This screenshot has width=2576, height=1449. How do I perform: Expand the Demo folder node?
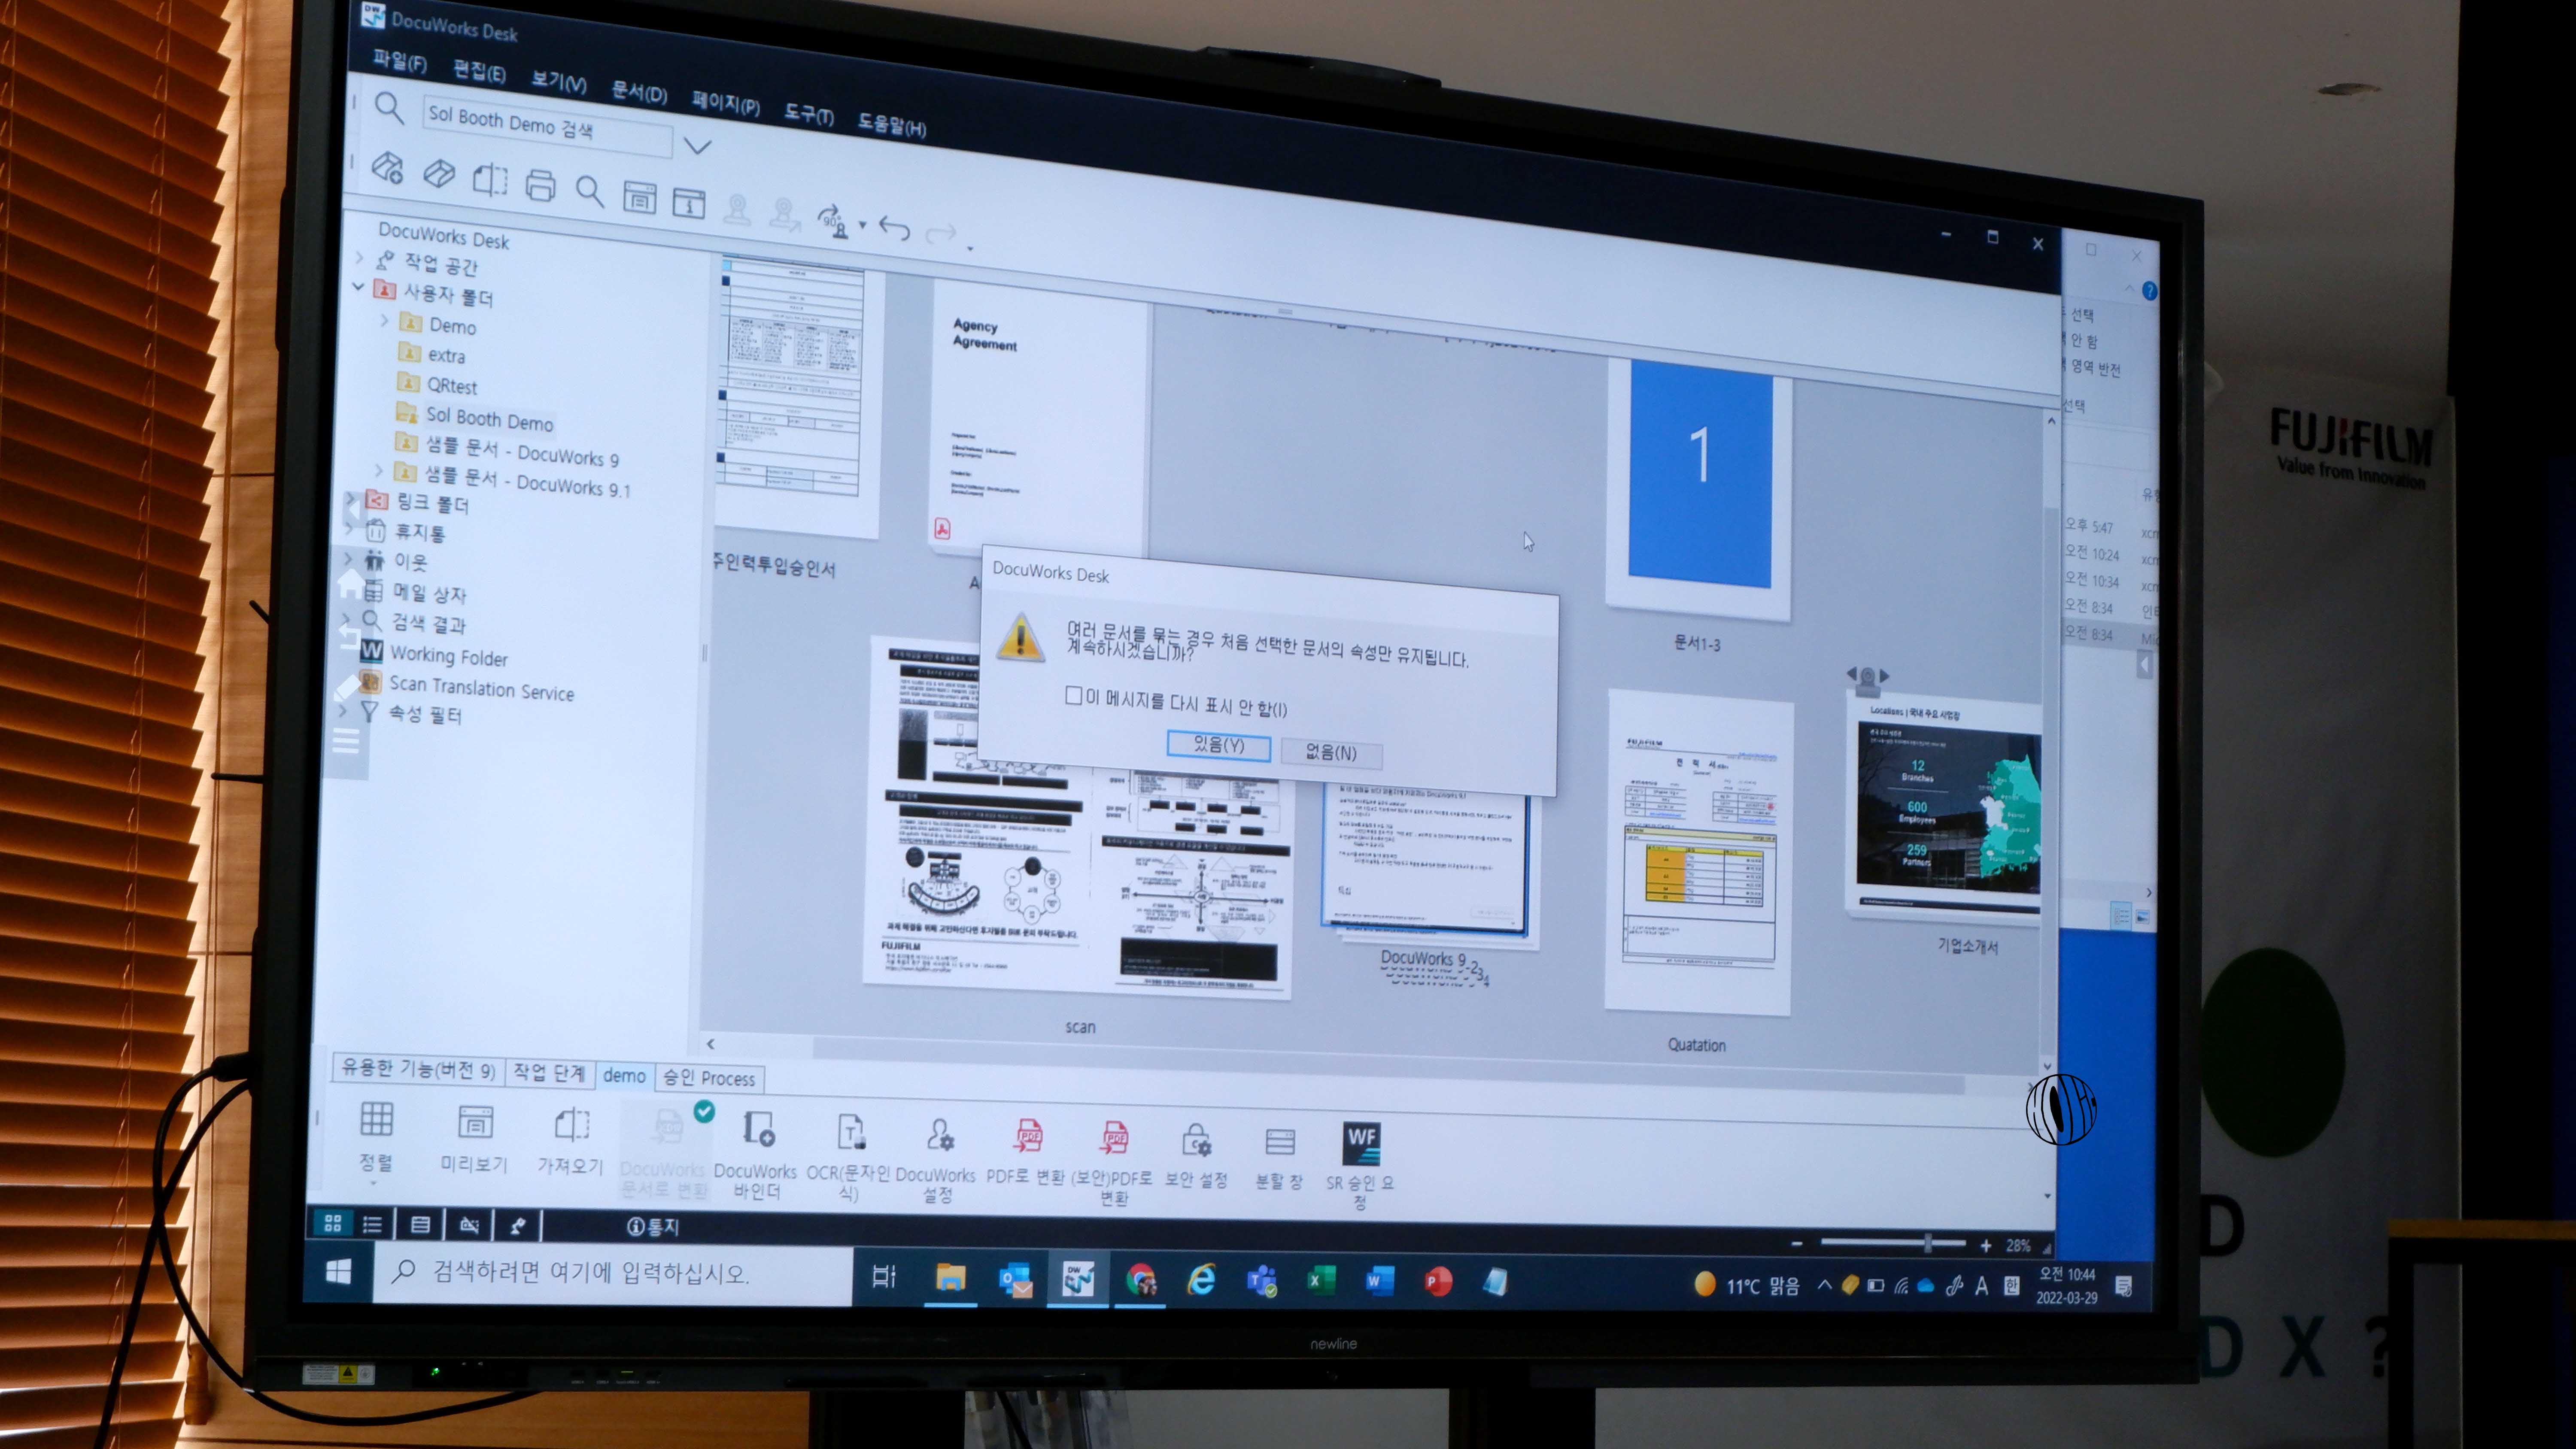385,320
